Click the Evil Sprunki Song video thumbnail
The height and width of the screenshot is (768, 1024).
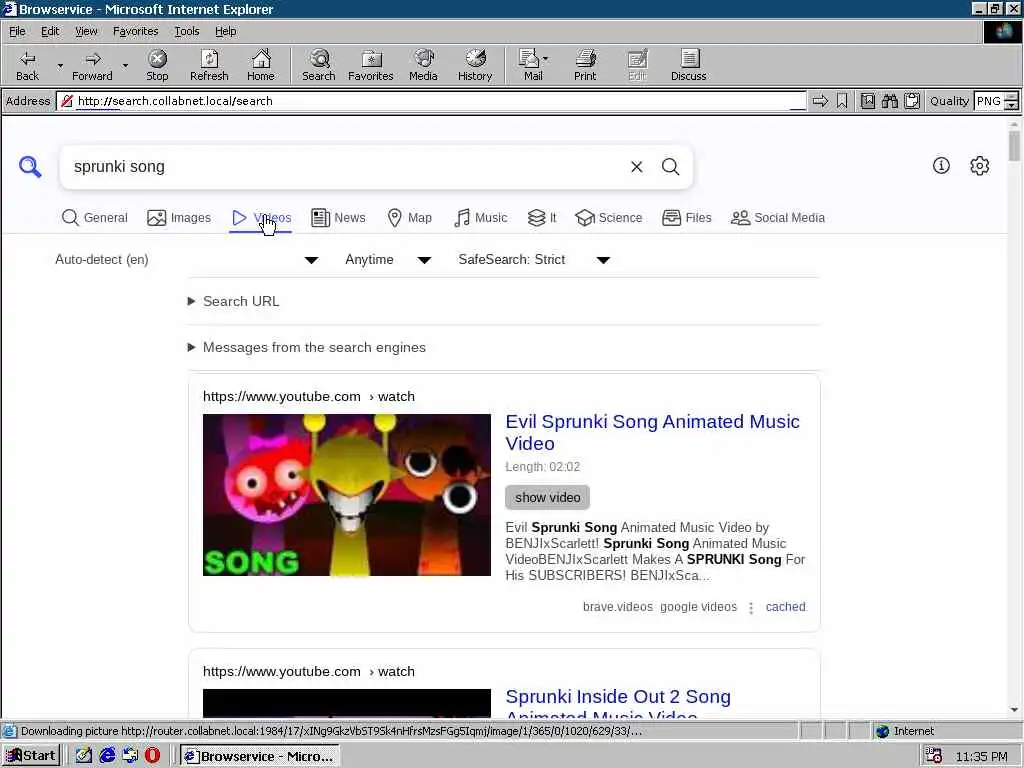[347, 495]
